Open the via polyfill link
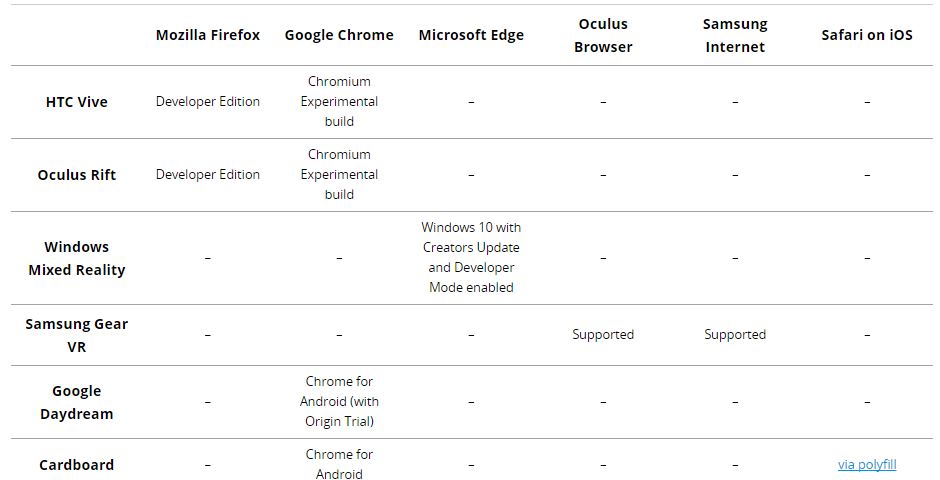Image resolution: width=940 pixels, height=480 pixels. (x=867, y=464)
